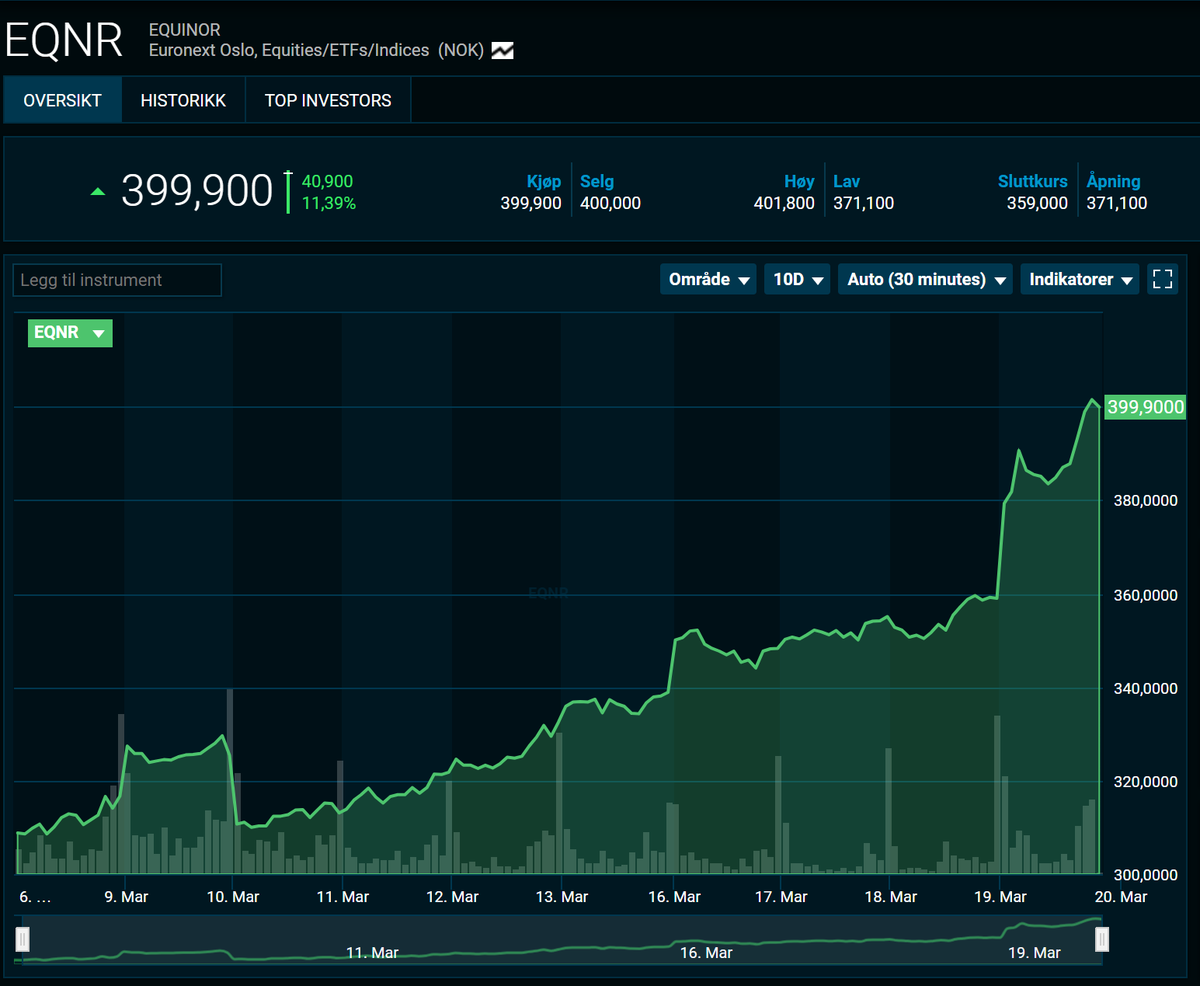Click the 10. Mar date axis label
The height and width of the screenshot is (986, 1200).
(x=232, y=897)
